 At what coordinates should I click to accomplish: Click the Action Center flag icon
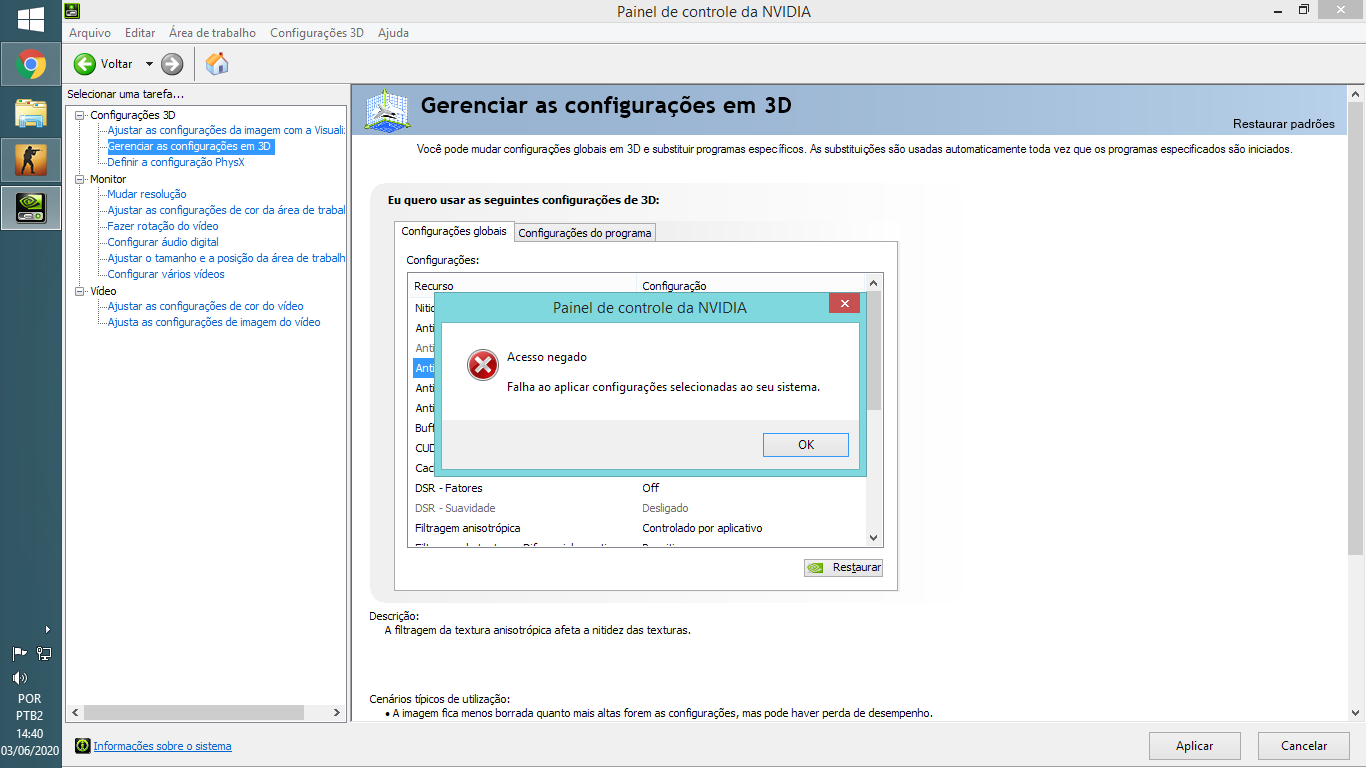click(x=19, y=654)
